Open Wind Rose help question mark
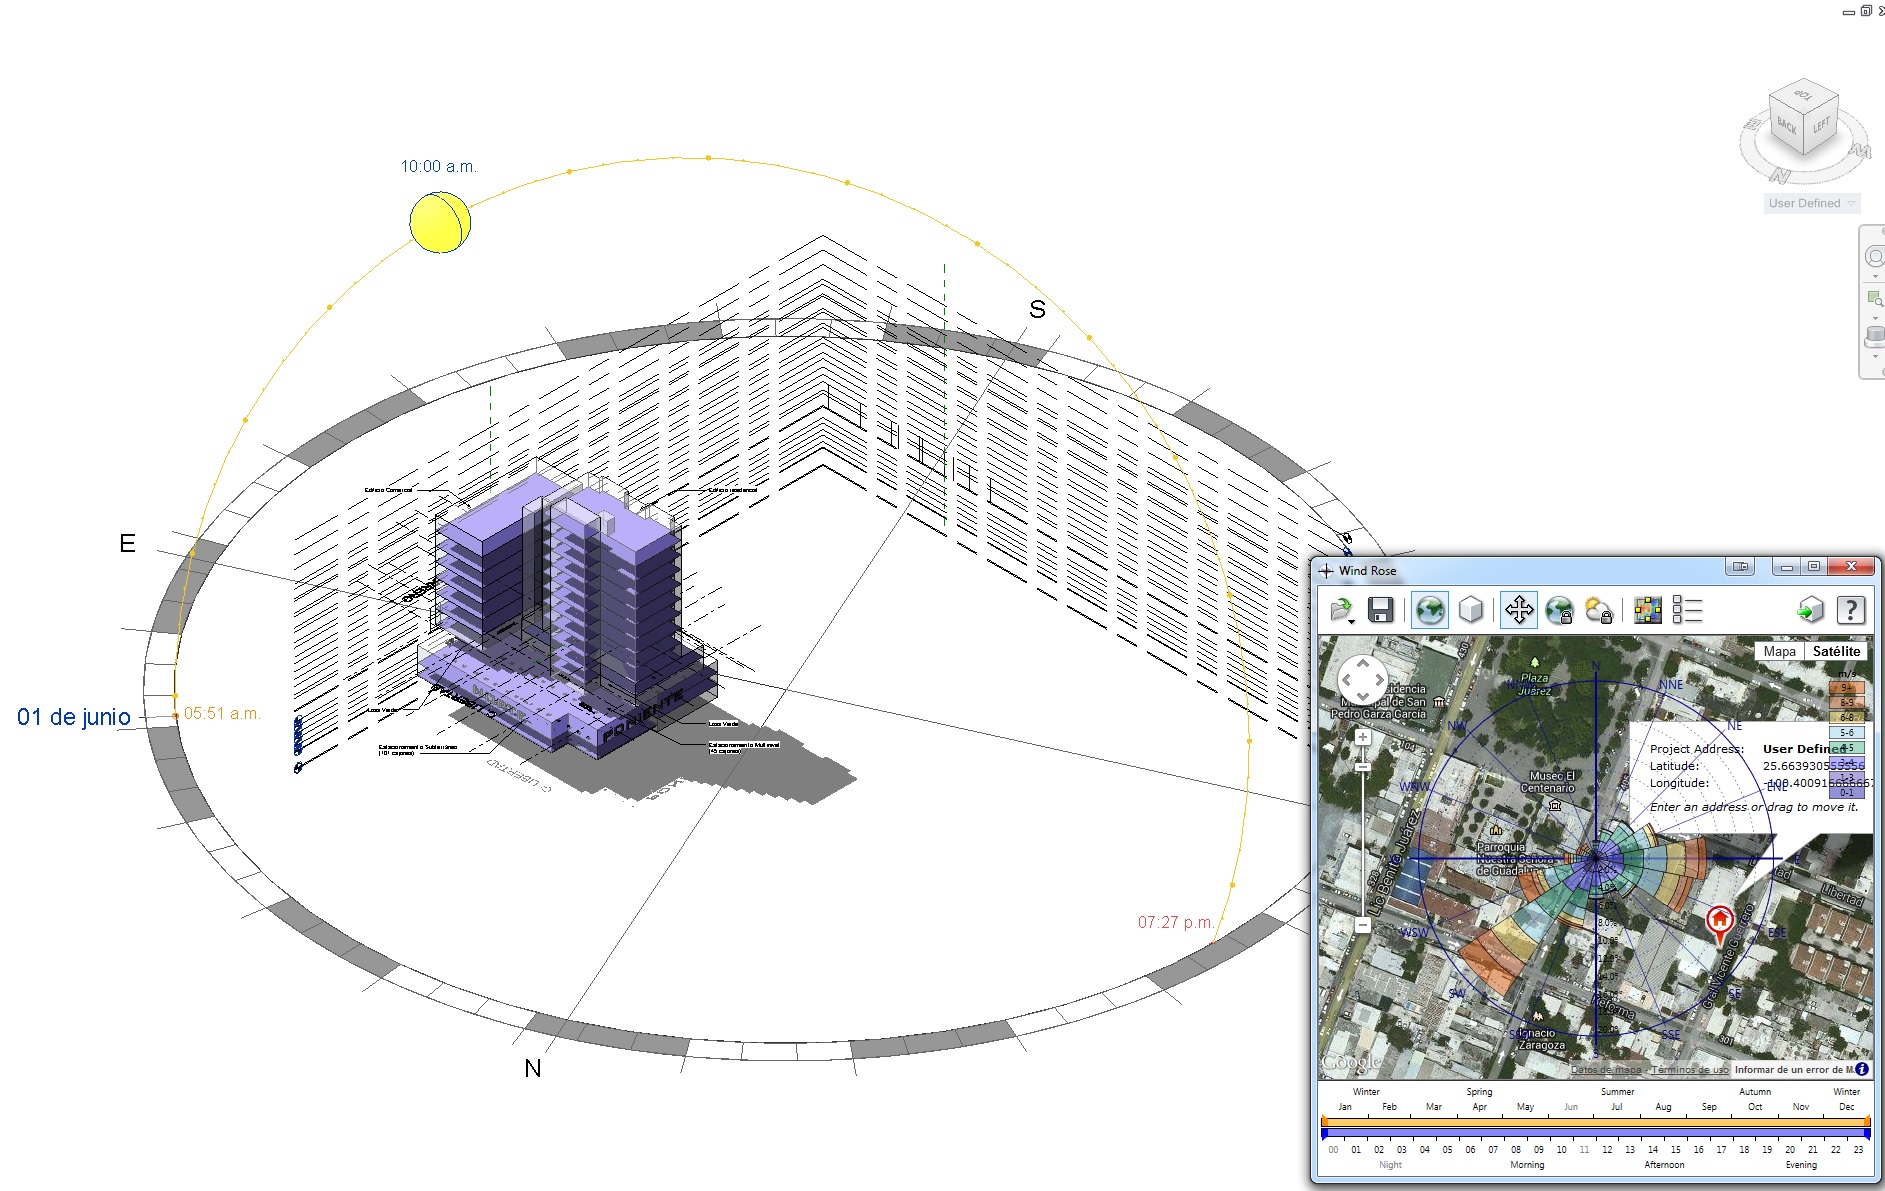Viewport: 1885px width, 1191px height. (x=1851, y=610)
